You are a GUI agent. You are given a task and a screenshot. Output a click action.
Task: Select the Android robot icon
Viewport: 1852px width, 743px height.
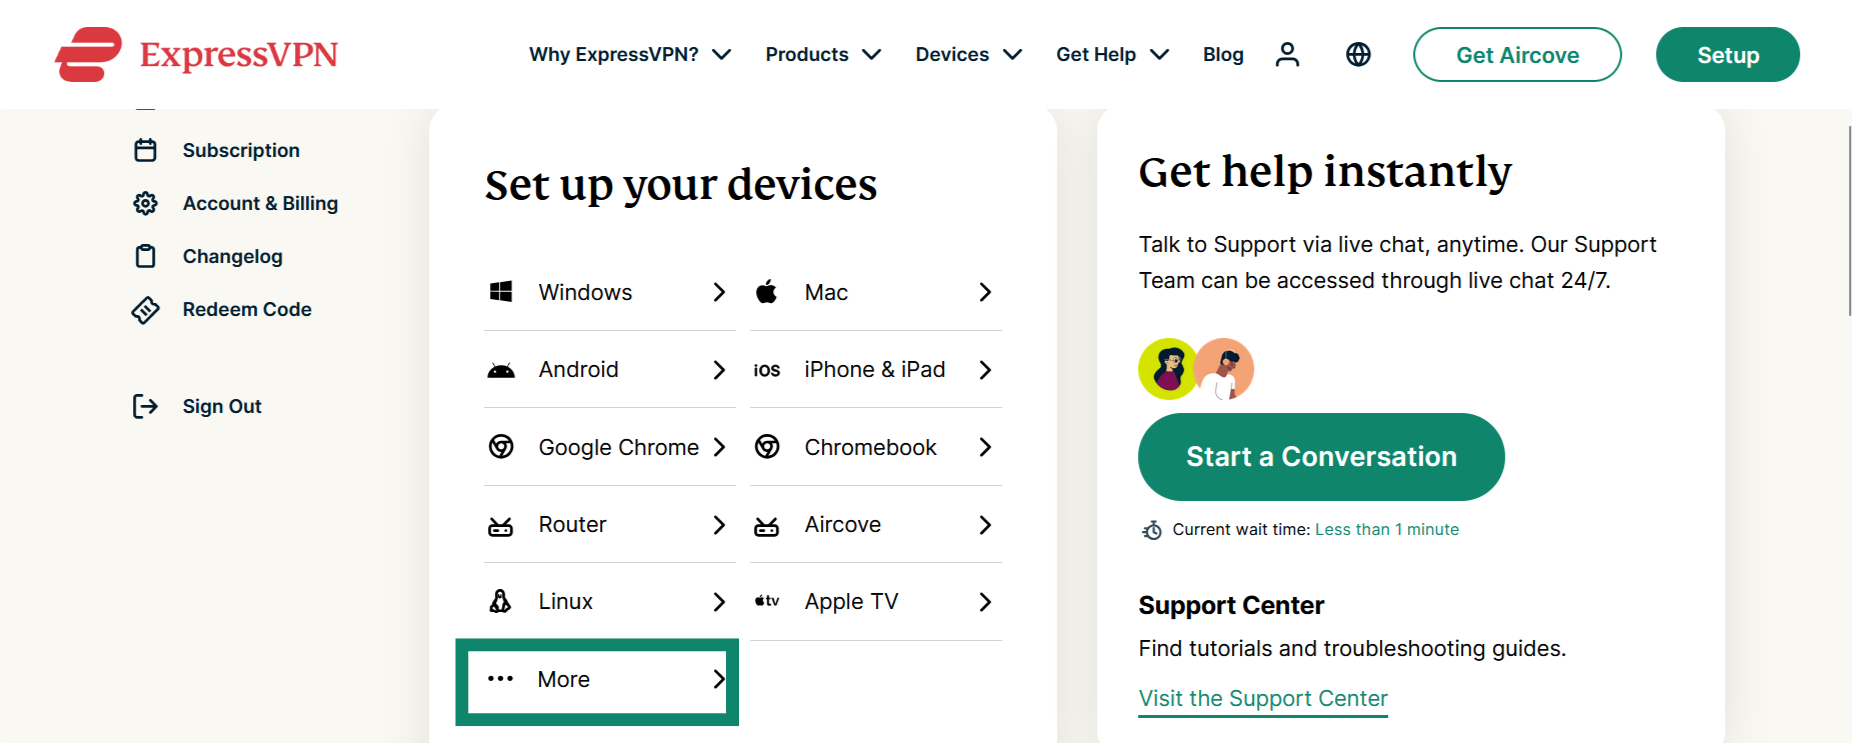point(503,369)
